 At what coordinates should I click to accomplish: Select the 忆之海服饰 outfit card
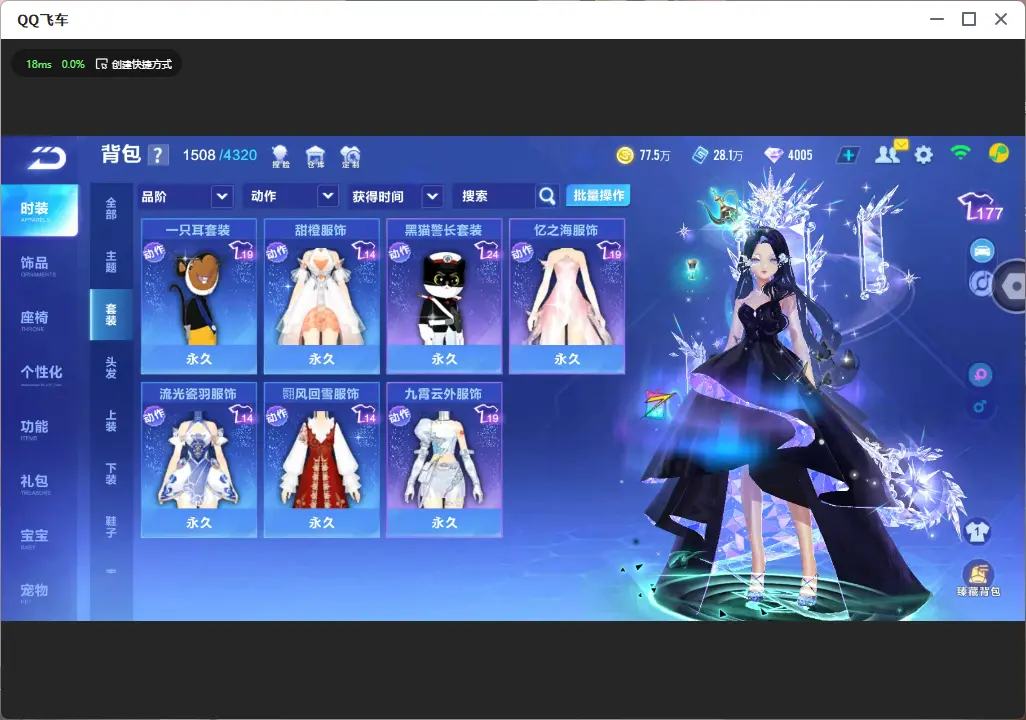click(x=567, y=297)
